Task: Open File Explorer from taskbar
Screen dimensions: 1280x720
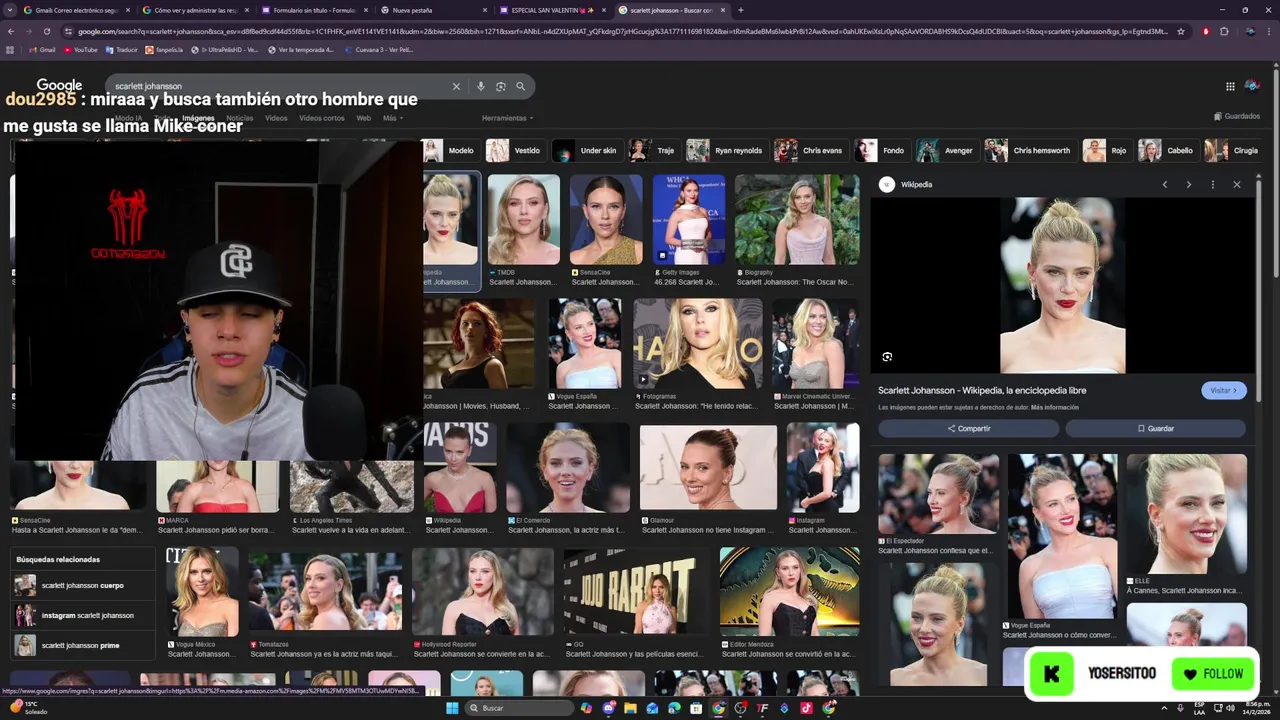Action: [630, 708]
